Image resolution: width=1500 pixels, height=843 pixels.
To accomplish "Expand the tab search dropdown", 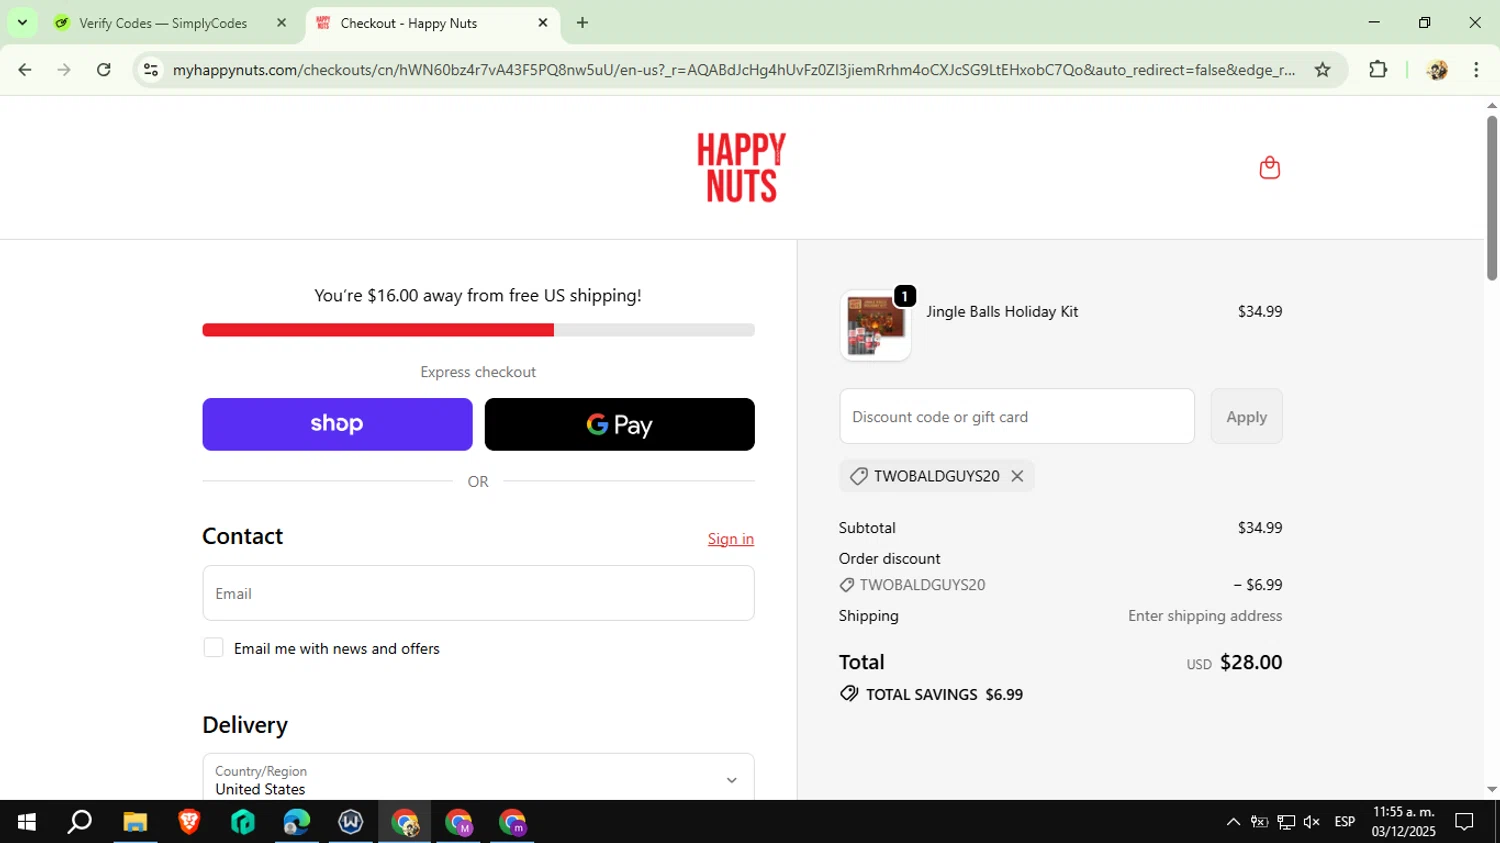I will [22, 22].
